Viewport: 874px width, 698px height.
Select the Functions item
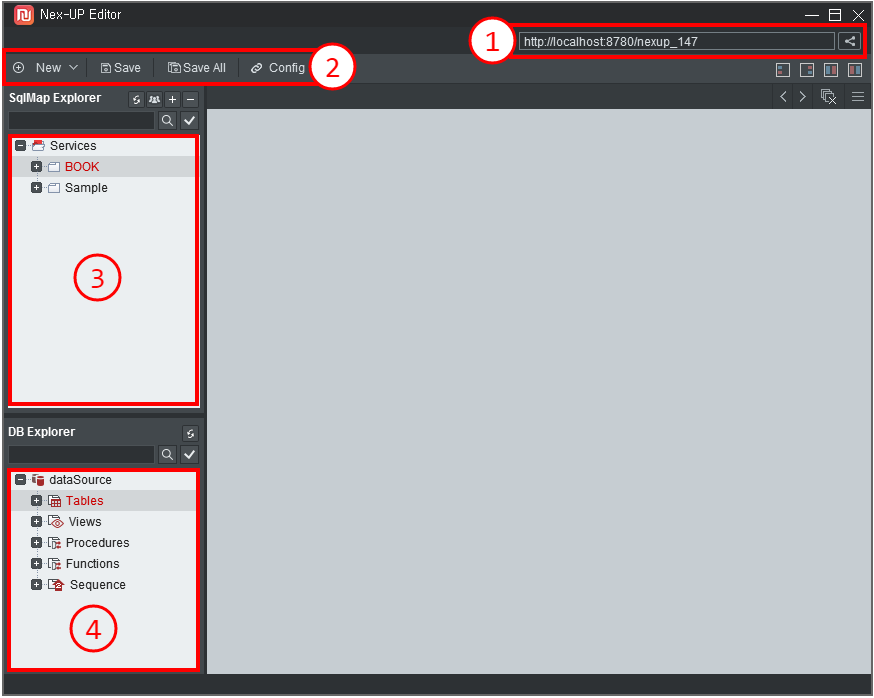point(92,564)
